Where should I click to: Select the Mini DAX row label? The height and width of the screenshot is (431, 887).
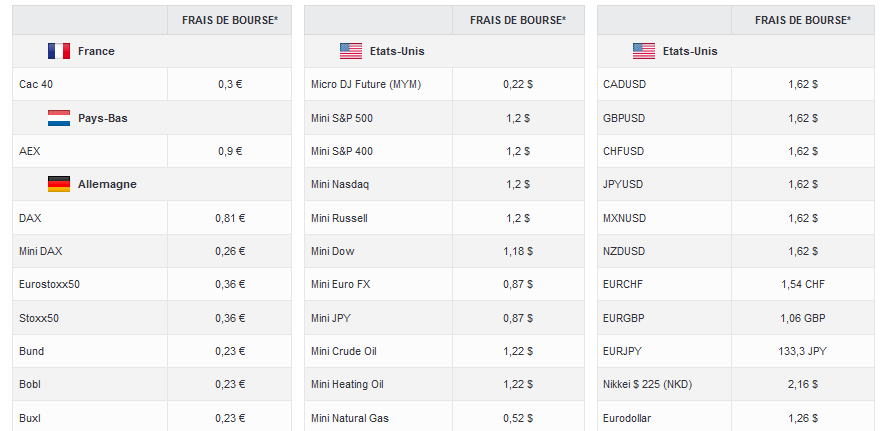point(41,251)
